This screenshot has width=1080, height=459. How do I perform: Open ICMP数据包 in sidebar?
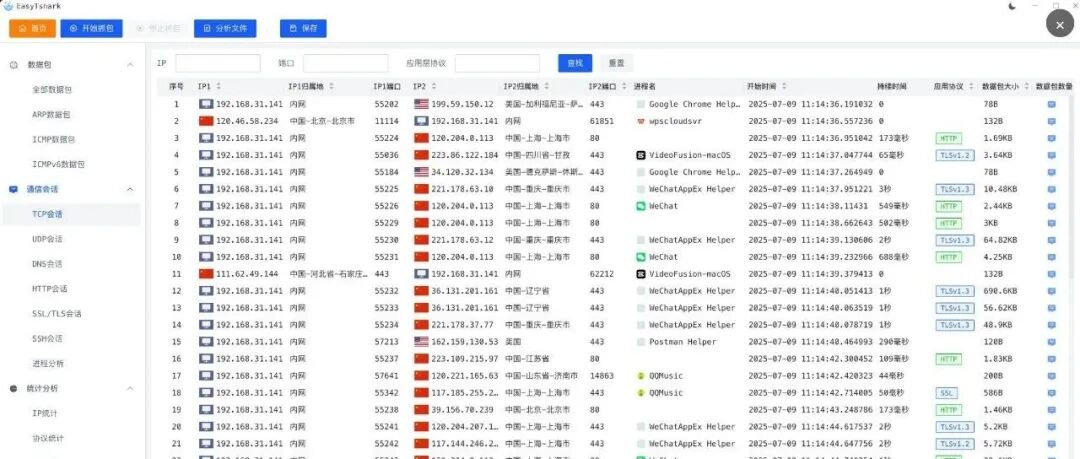(54, 139)
